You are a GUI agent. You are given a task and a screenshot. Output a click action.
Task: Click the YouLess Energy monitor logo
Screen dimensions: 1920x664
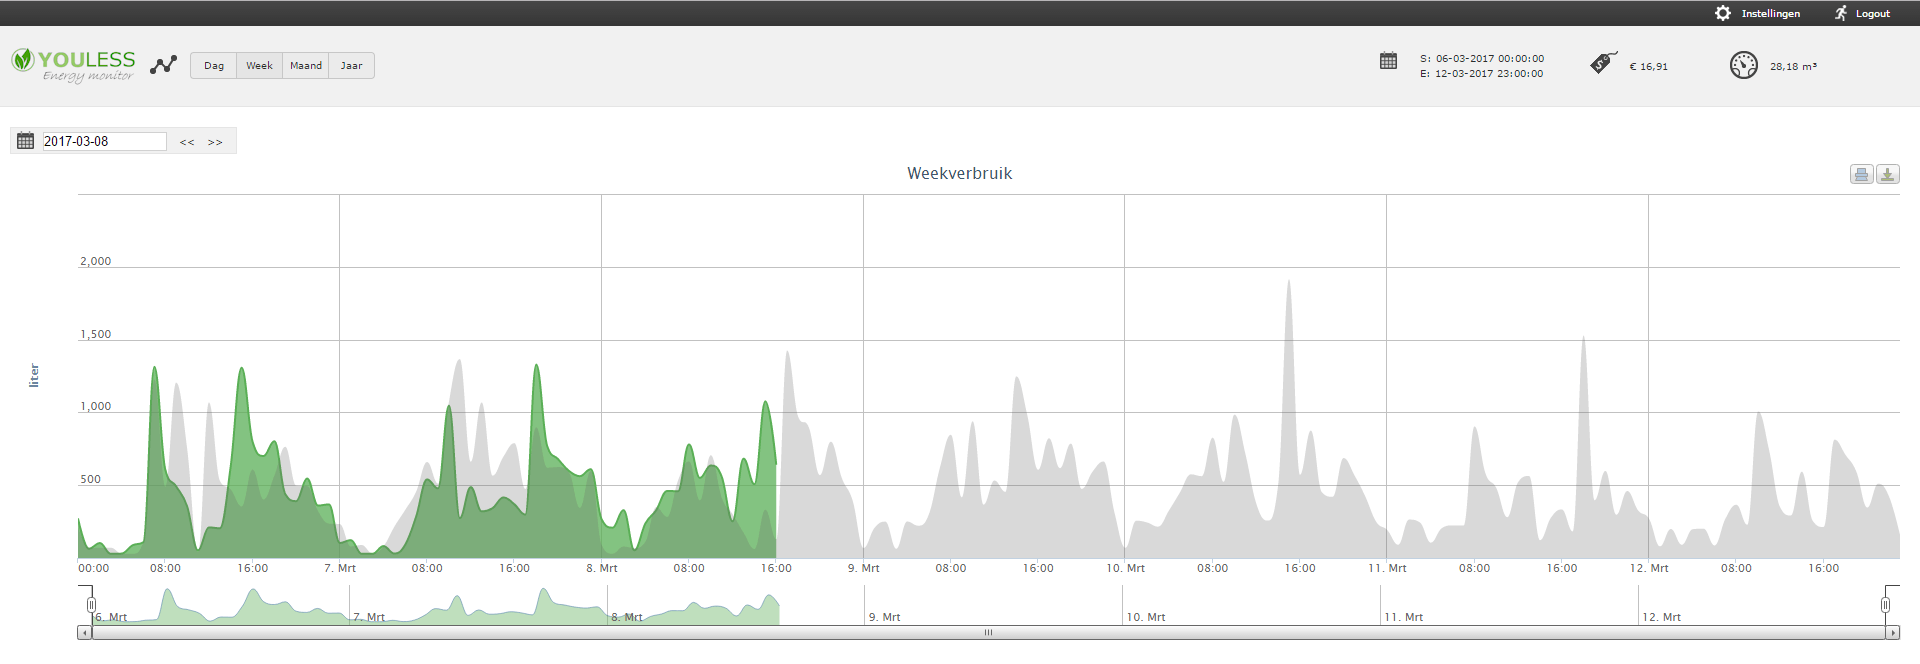tap(73, 65)
